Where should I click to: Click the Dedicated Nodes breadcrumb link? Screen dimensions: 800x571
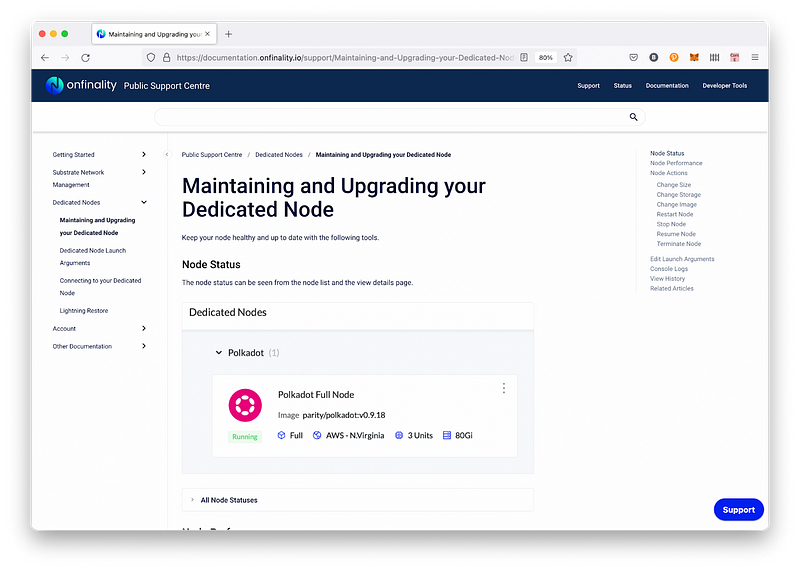[x=279, y=155]
